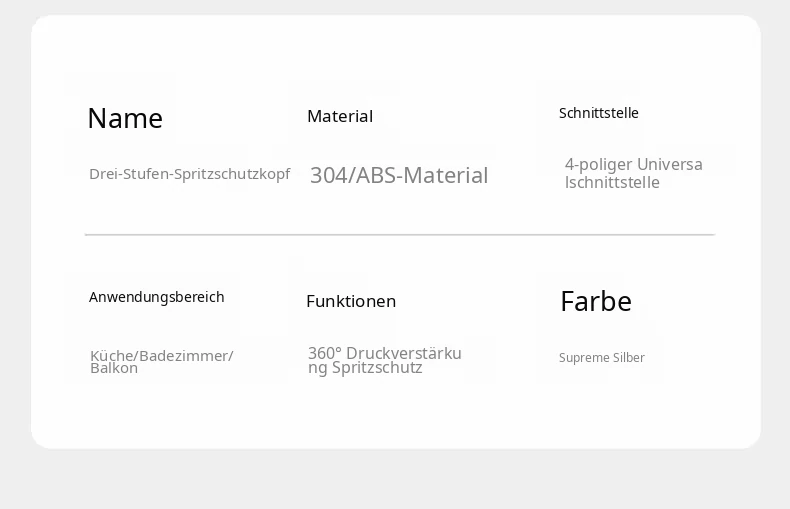Select the 360° Druckverstärkung Spritzschutz text
Screen dimensions: 790x509
[x=384, y=360]
